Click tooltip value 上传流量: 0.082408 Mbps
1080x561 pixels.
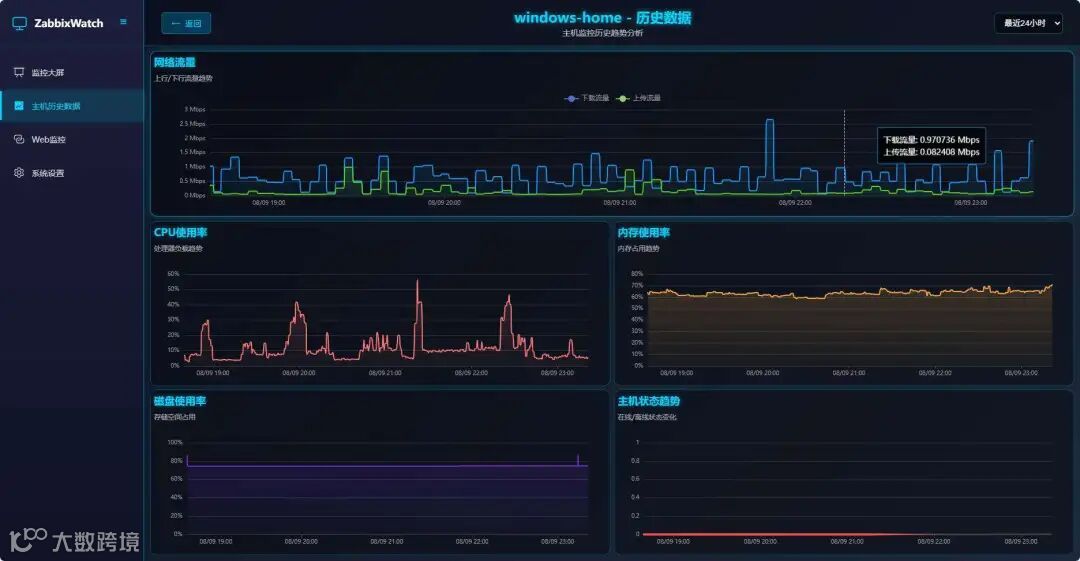pos(931,152)
